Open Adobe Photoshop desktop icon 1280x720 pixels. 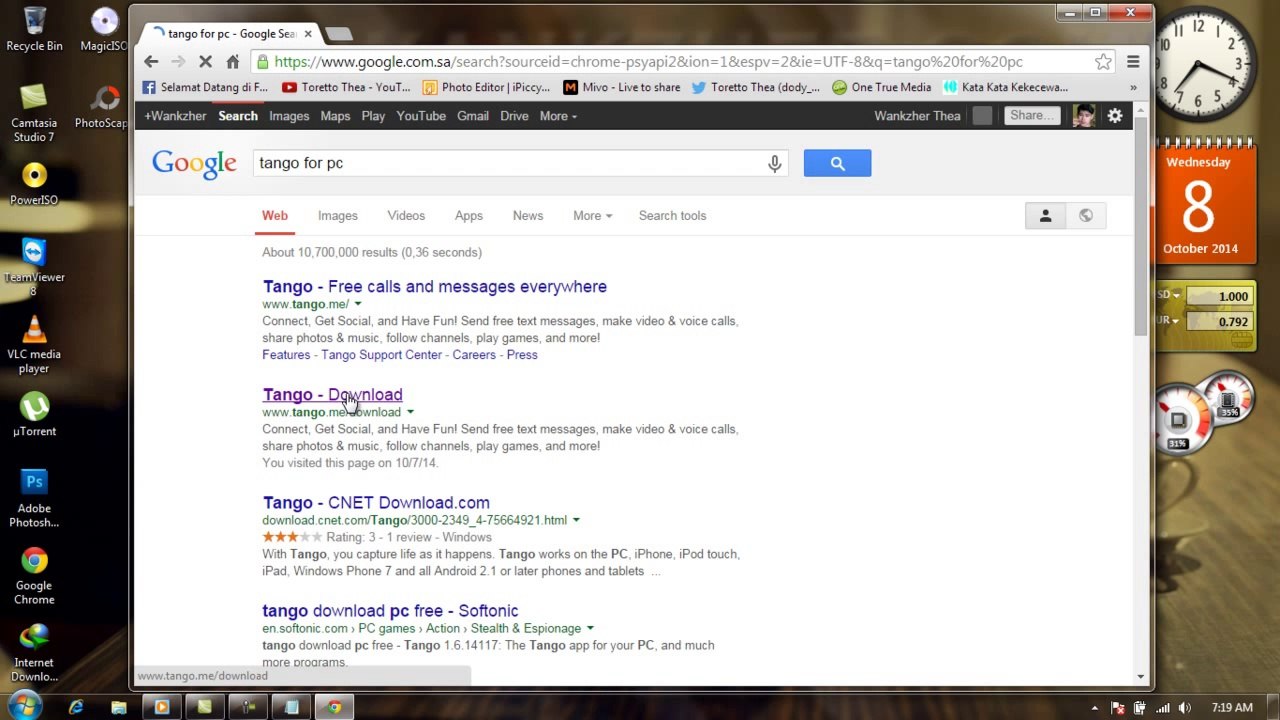pos(34,498)
